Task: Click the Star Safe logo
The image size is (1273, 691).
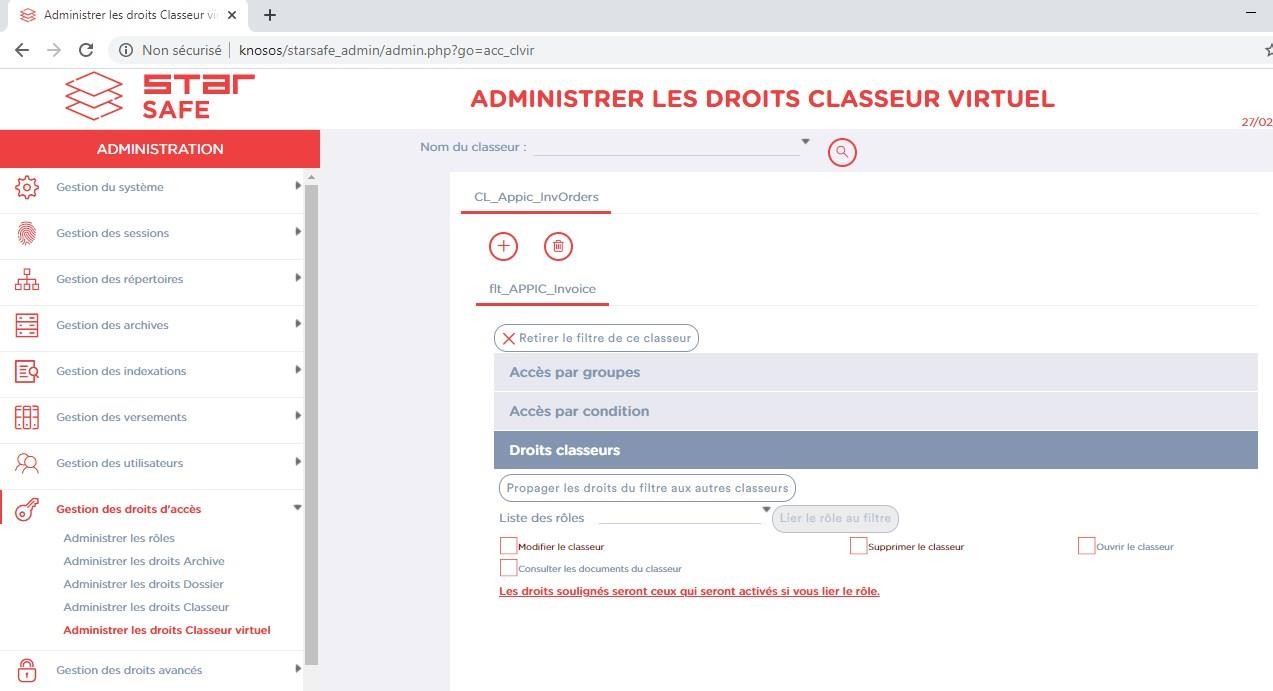Action: pyautogui.click(x=160, y=97)
